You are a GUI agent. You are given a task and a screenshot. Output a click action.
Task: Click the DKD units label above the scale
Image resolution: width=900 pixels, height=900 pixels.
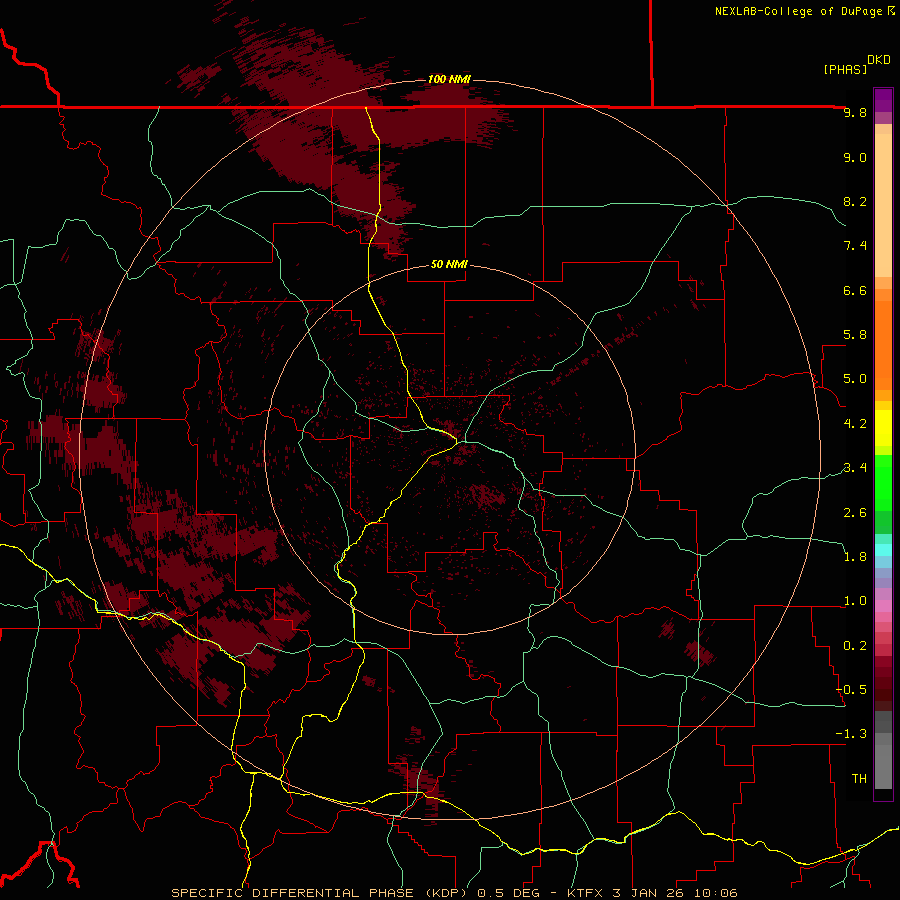coord(879,60)
